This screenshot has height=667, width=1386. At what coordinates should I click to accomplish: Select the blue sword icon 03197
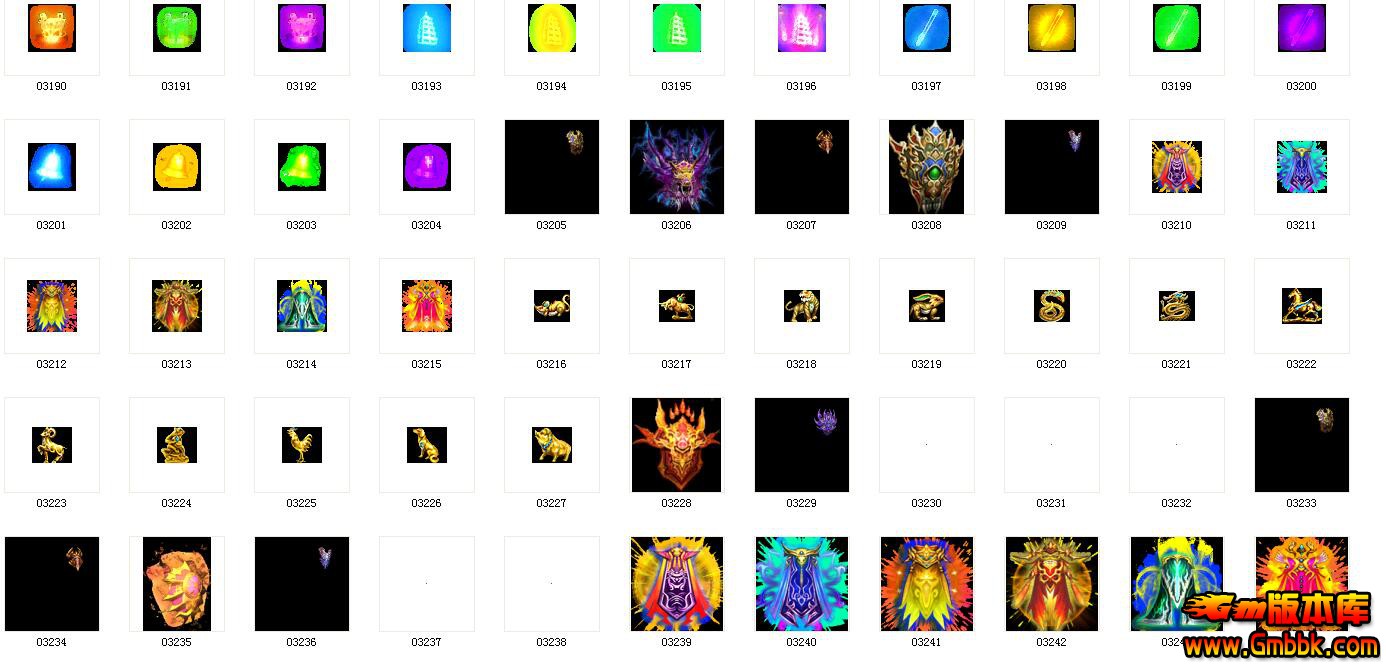(x=926, y=29)
